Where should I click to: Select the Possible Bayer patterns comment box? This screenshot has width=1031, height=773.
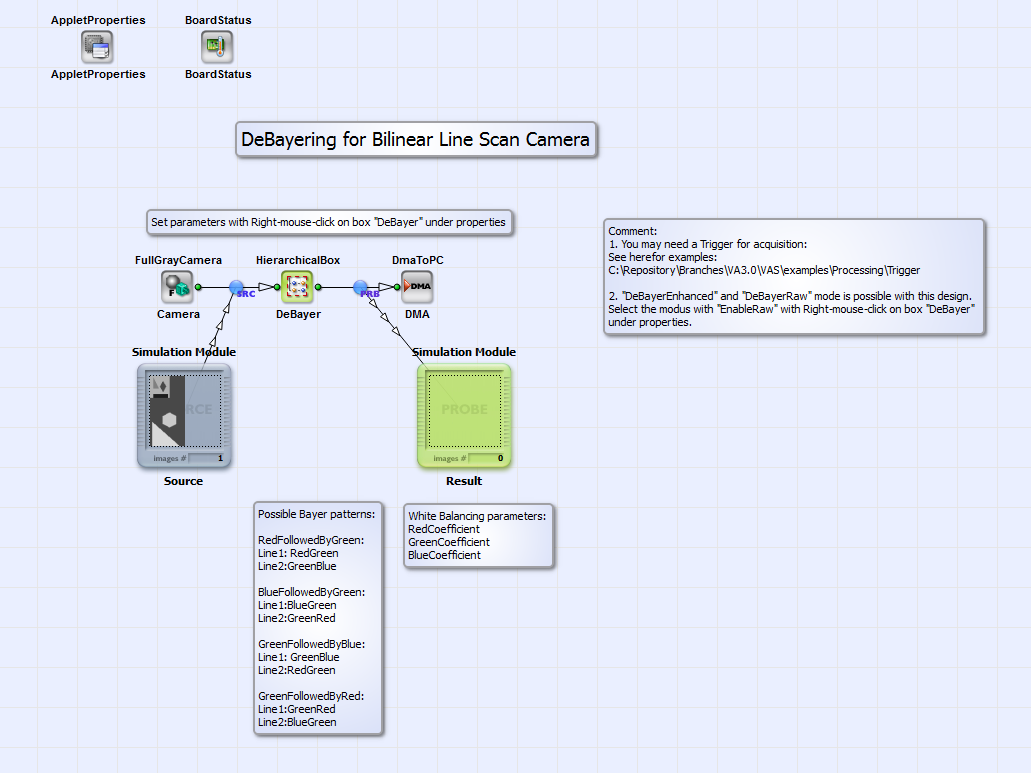point(318,618)
